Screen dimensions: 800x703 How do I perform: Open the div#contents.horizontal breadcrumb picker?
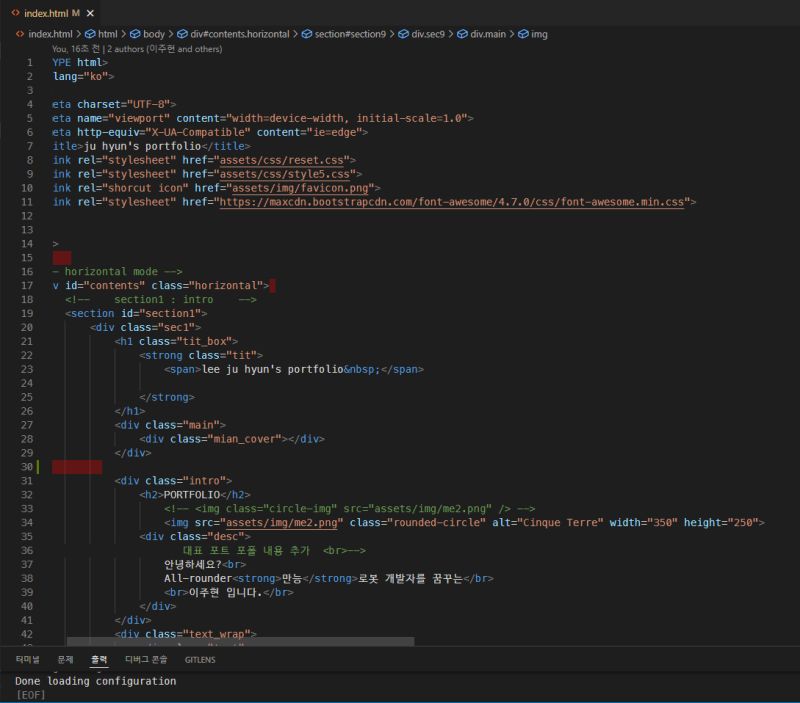(238, 33)
